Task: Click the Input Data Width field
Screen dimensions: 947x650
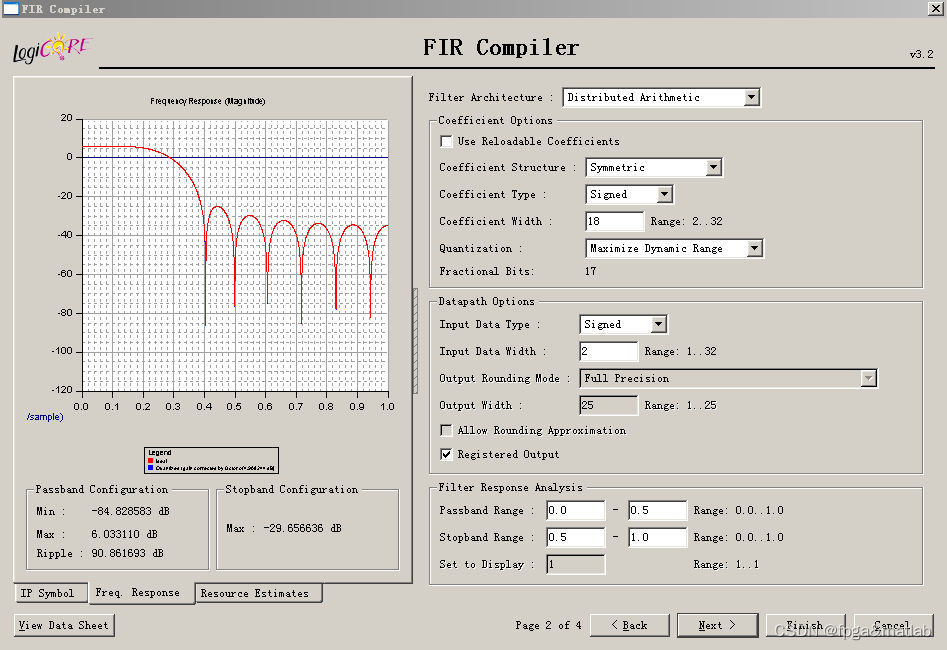Action: pyautogui.click(x=608, y=351)
